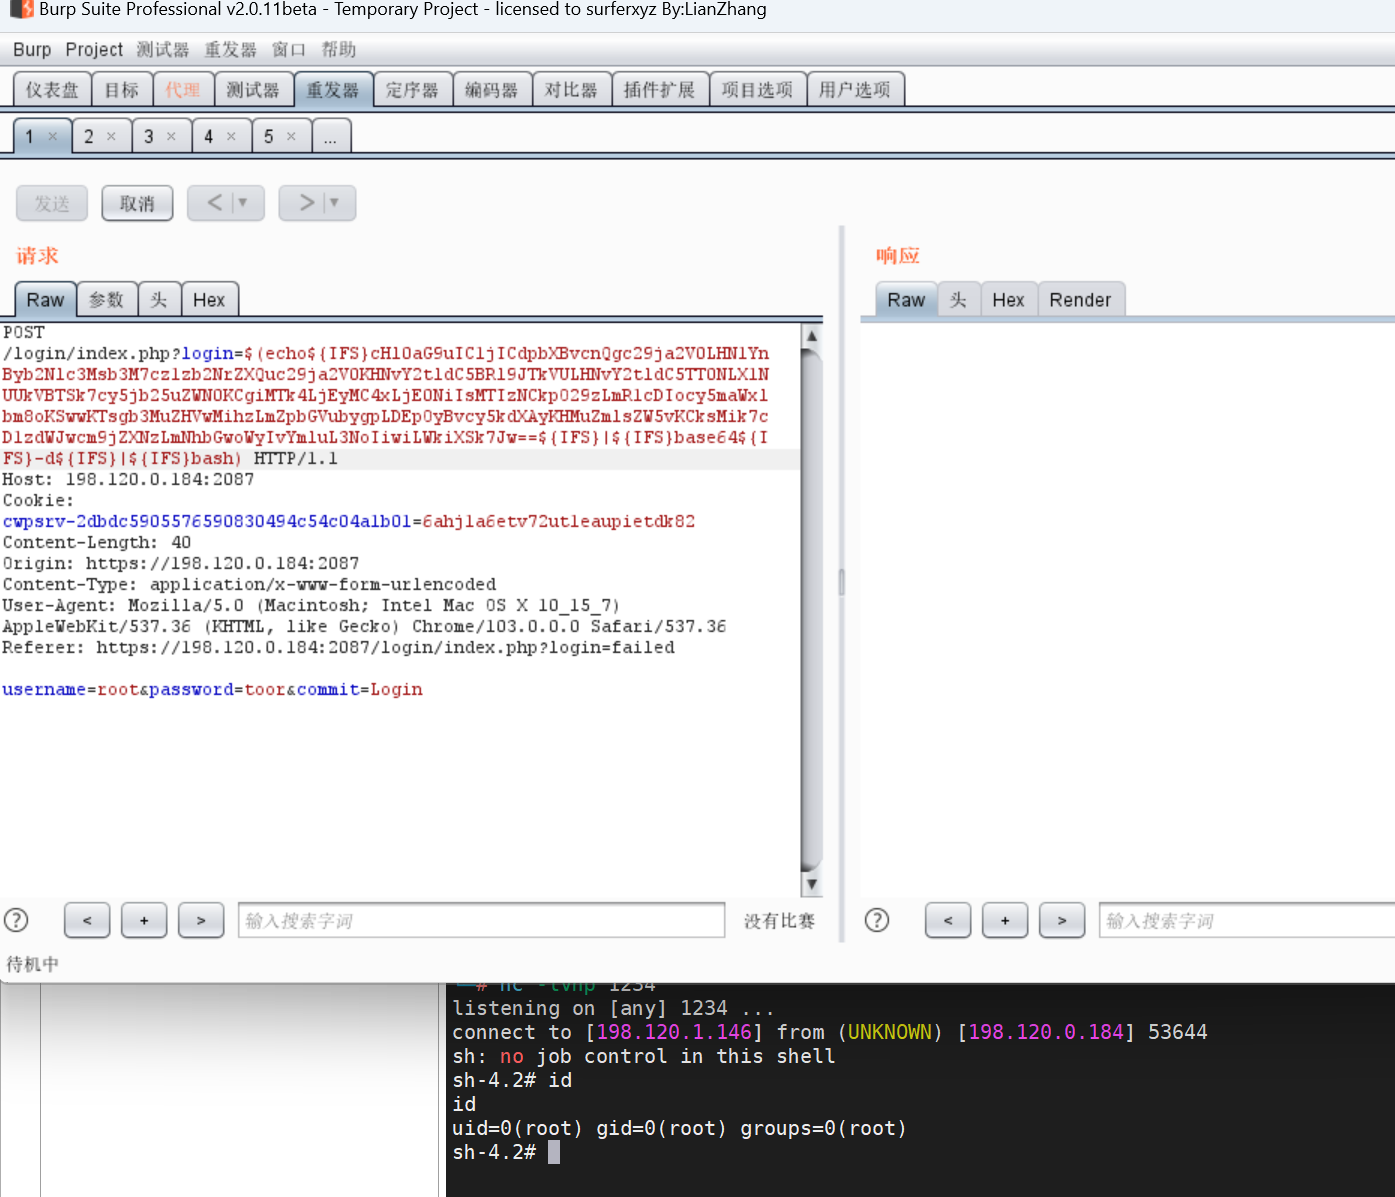Screen dimensions: 1395x1197
Task: Select the response 头 tab
Action: [958, 300]
